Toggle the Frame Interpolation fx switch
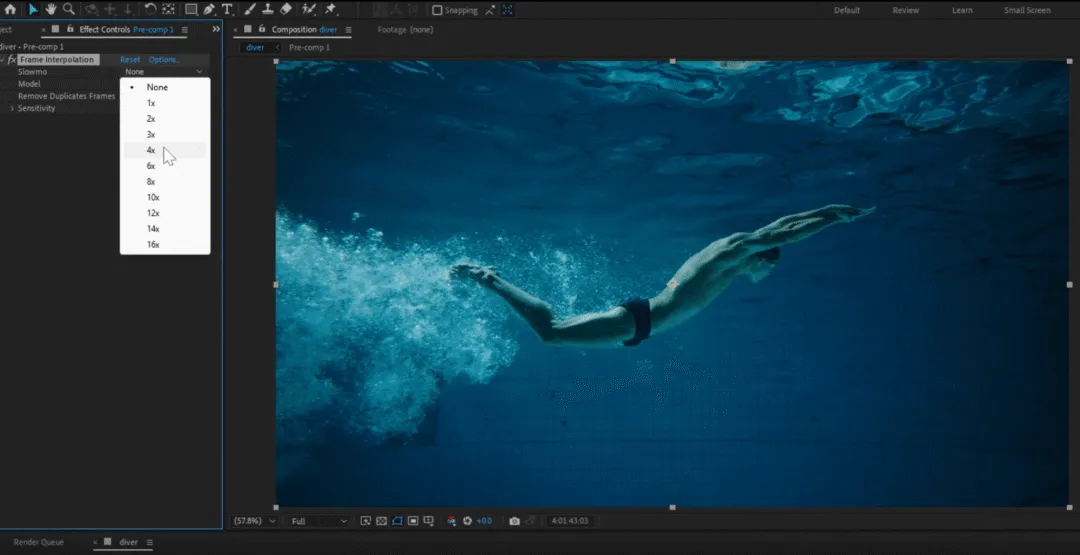 point(11,60)
